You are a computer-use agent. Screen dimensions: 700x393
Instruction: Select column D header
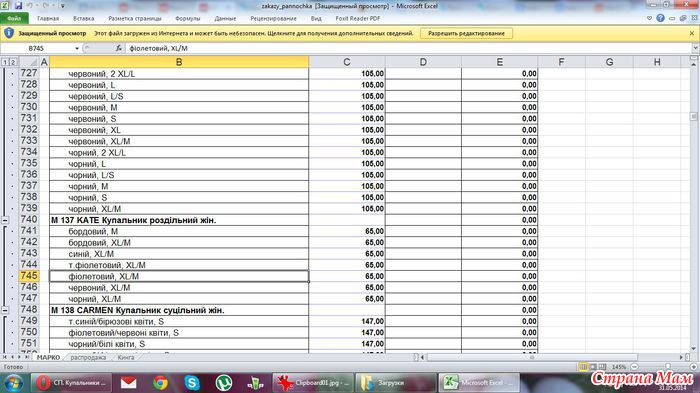click(x=423, y=62)
